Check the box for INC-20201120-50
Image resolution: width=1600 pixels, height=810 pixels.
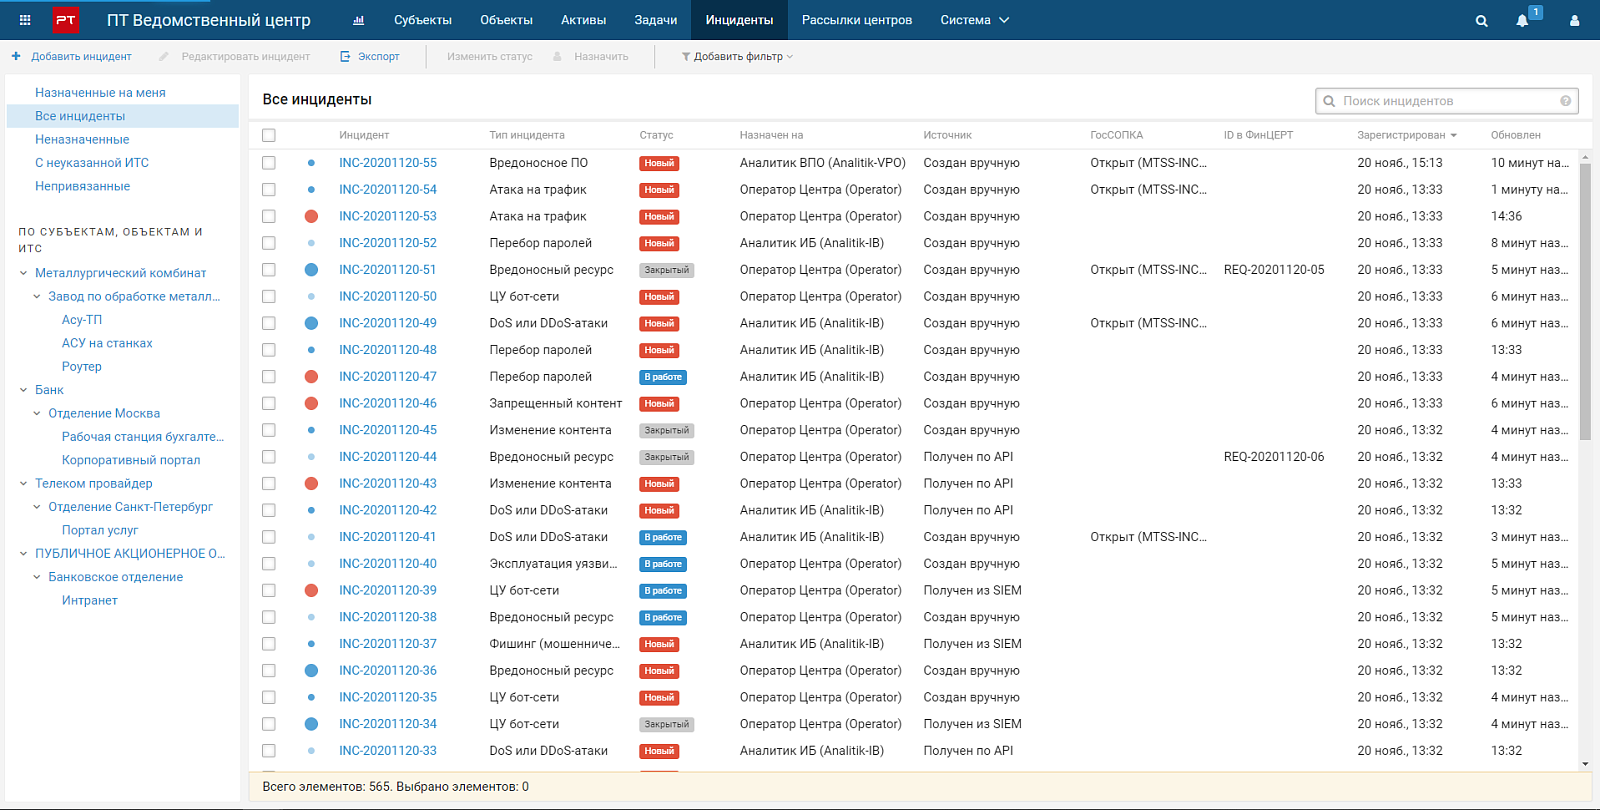tap(269, 297)
